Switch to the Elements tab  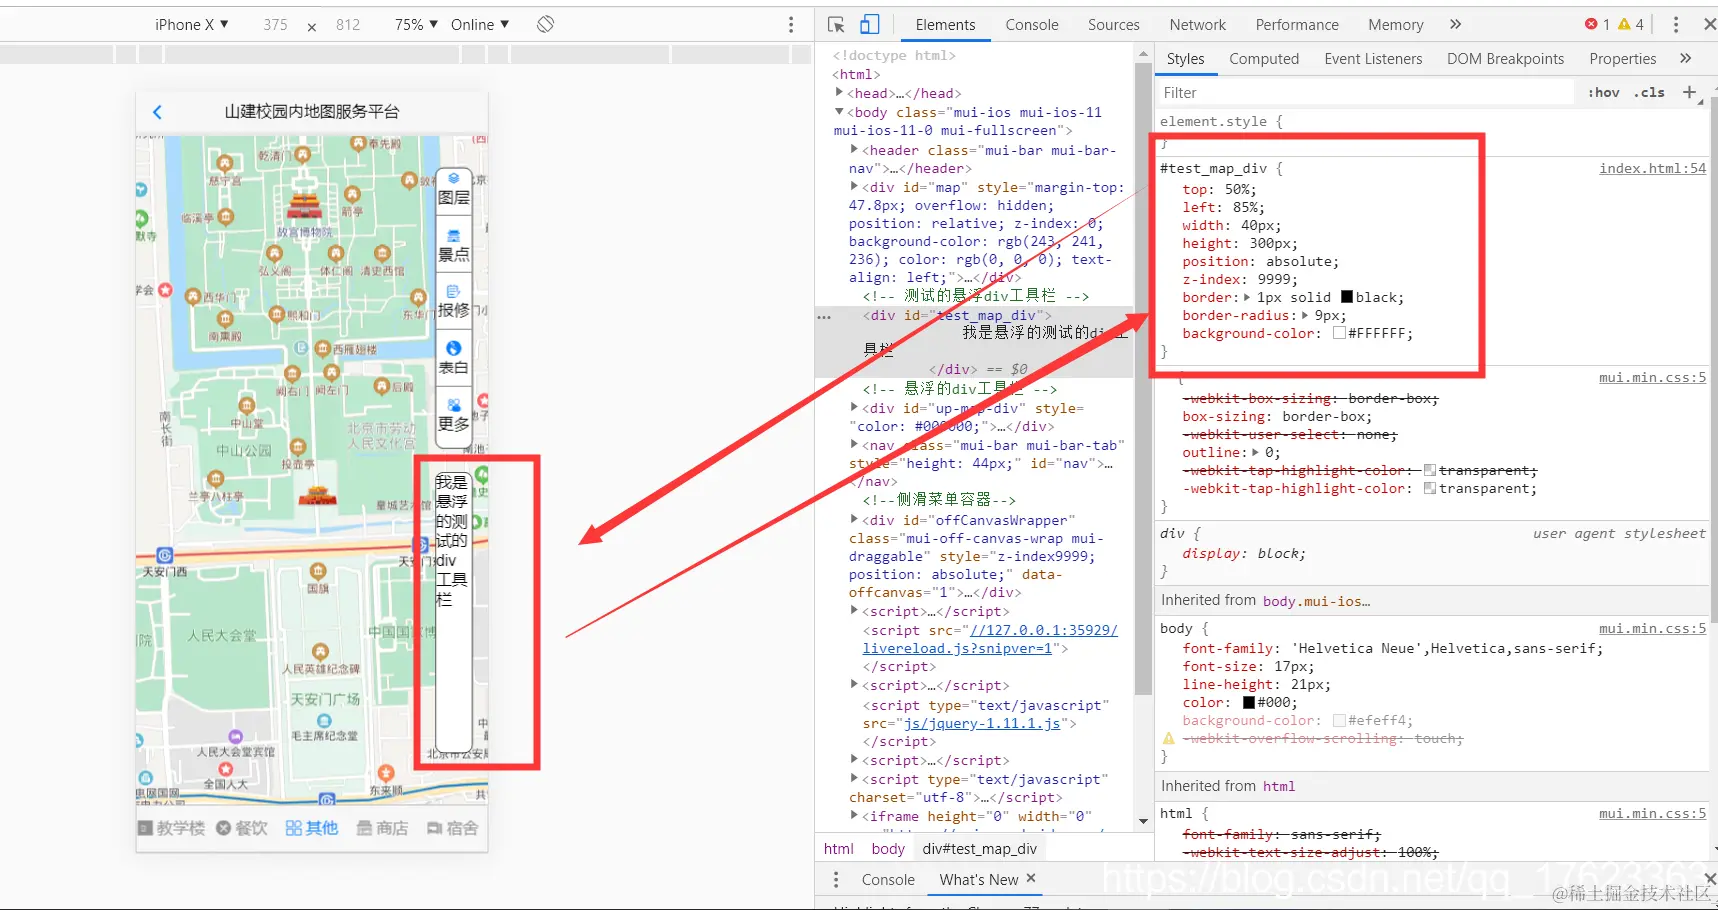[x=945, y=25]
